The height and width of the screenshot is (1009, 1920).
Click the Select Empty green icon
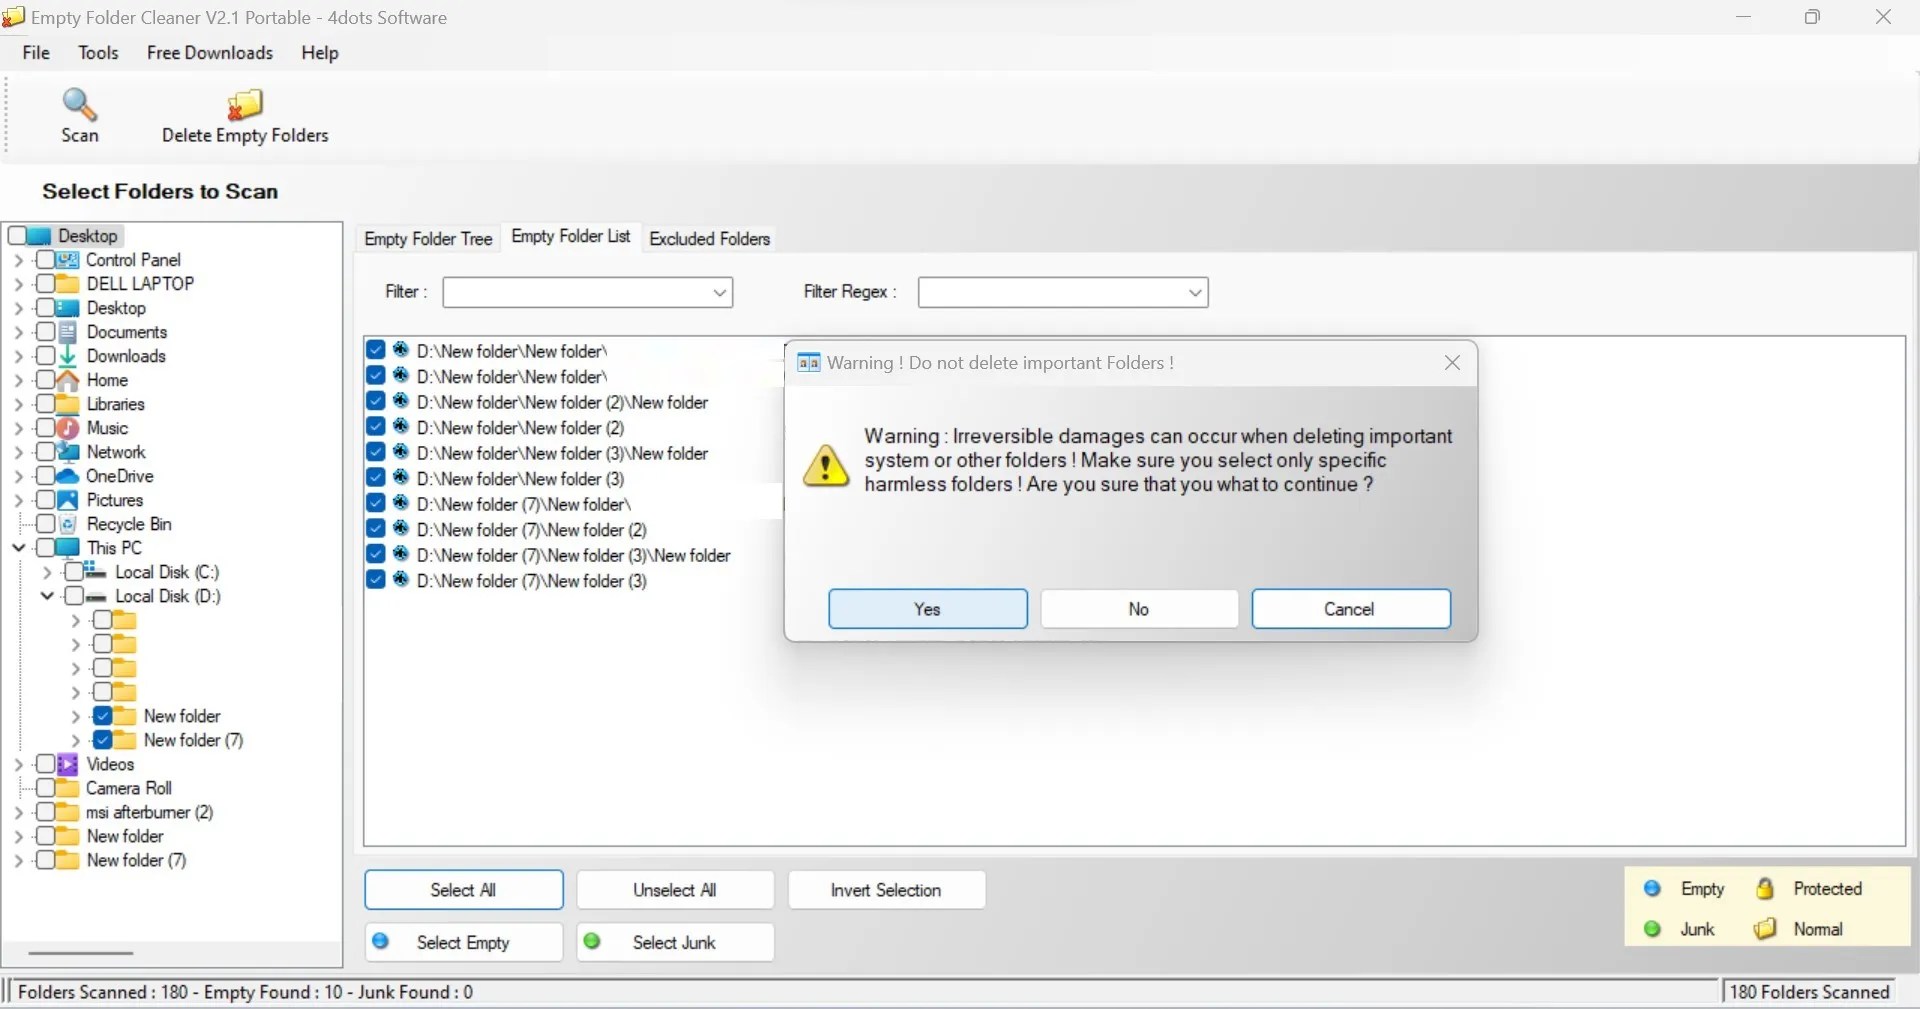(381, 942)
